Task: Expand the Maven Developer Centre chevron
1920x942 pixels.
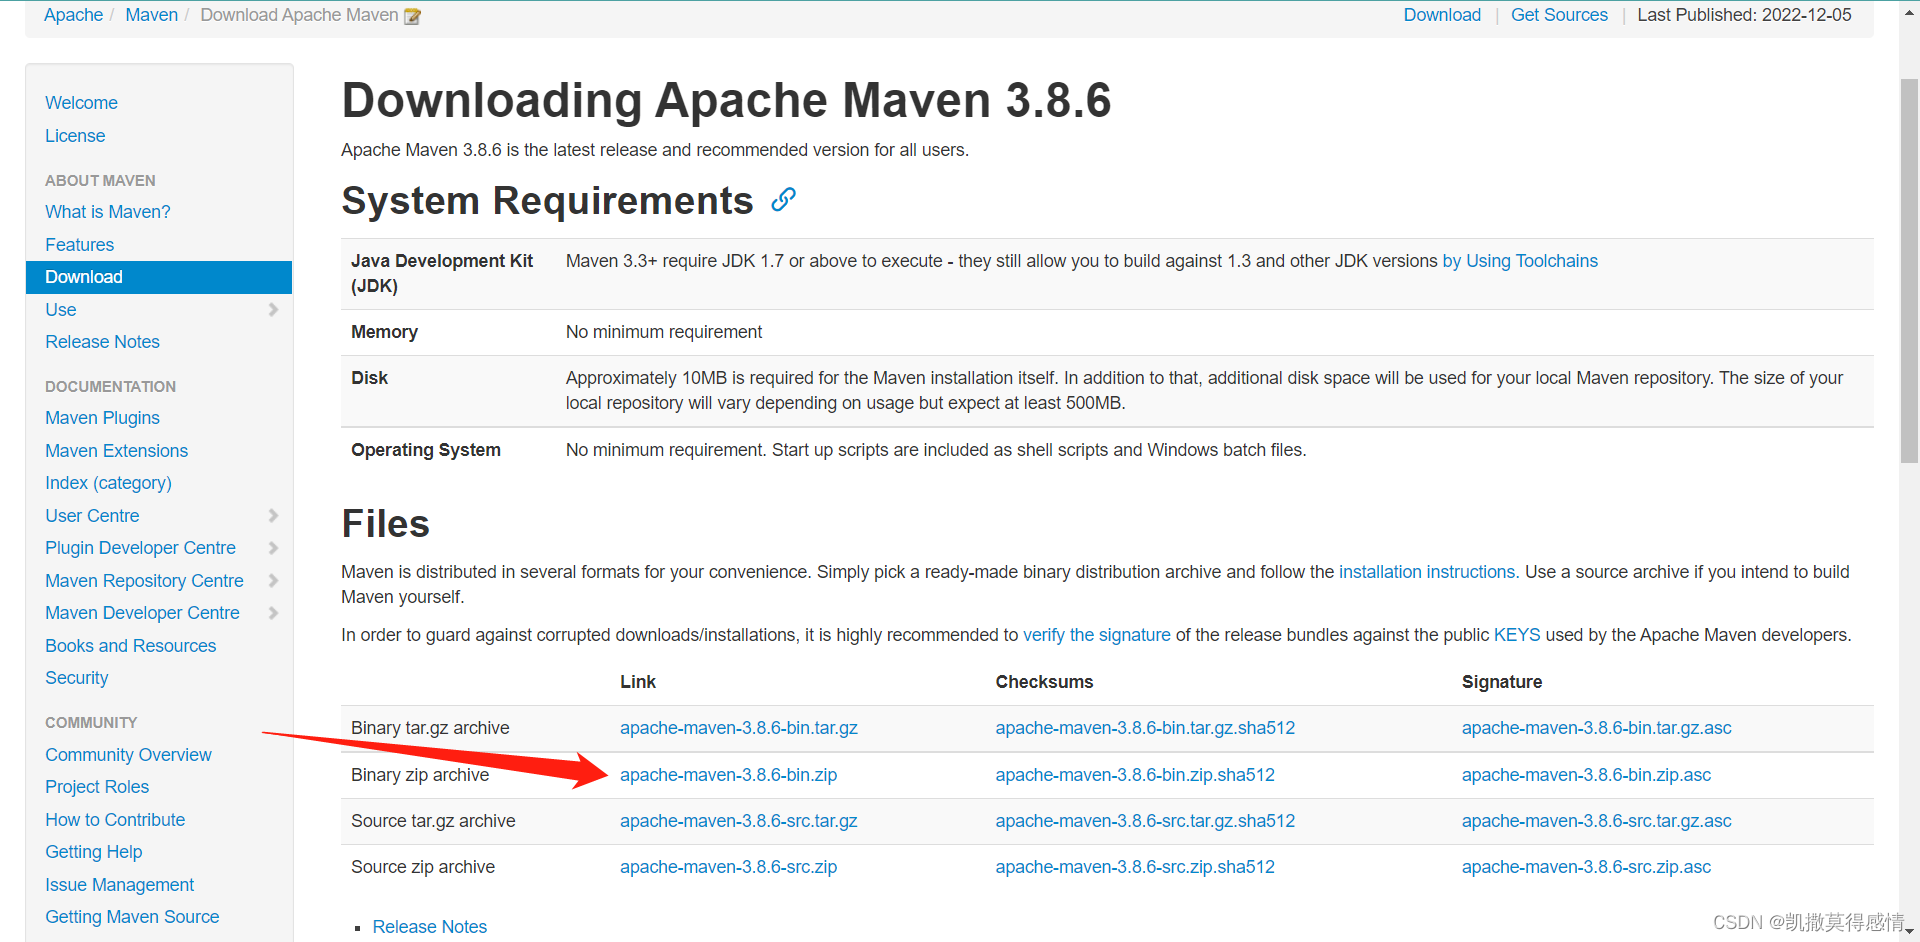Action: point(273,613)
